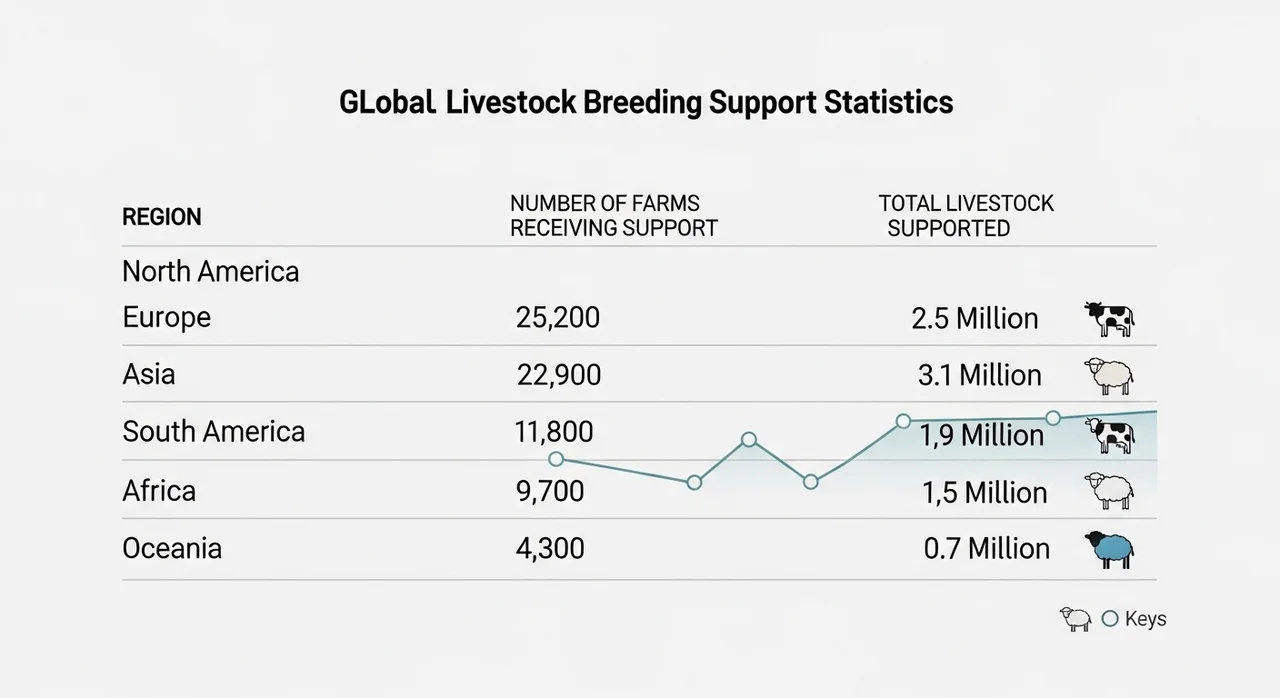Click the North America region label
Screen dimensions: 1280x698
(210, 271)
